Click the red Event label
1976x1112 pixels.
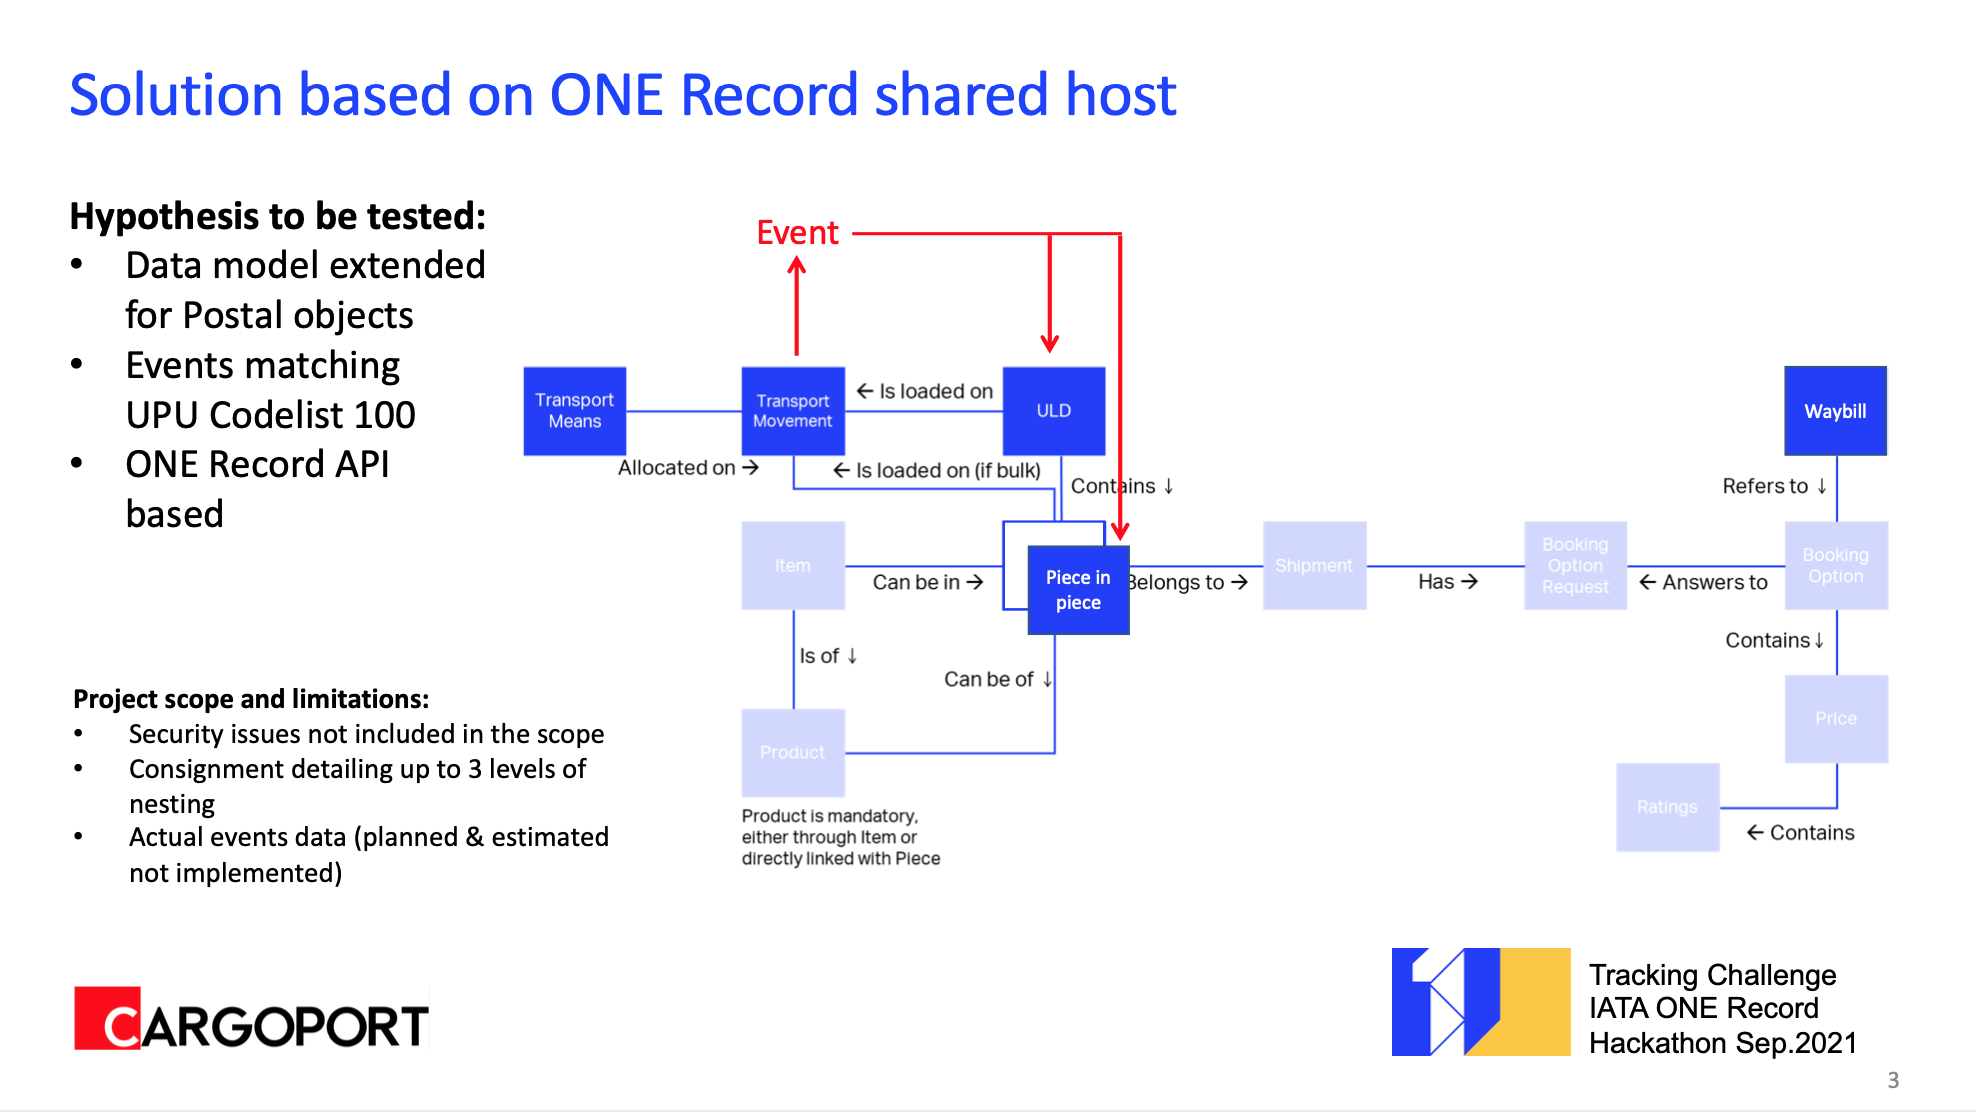point(797,233)
